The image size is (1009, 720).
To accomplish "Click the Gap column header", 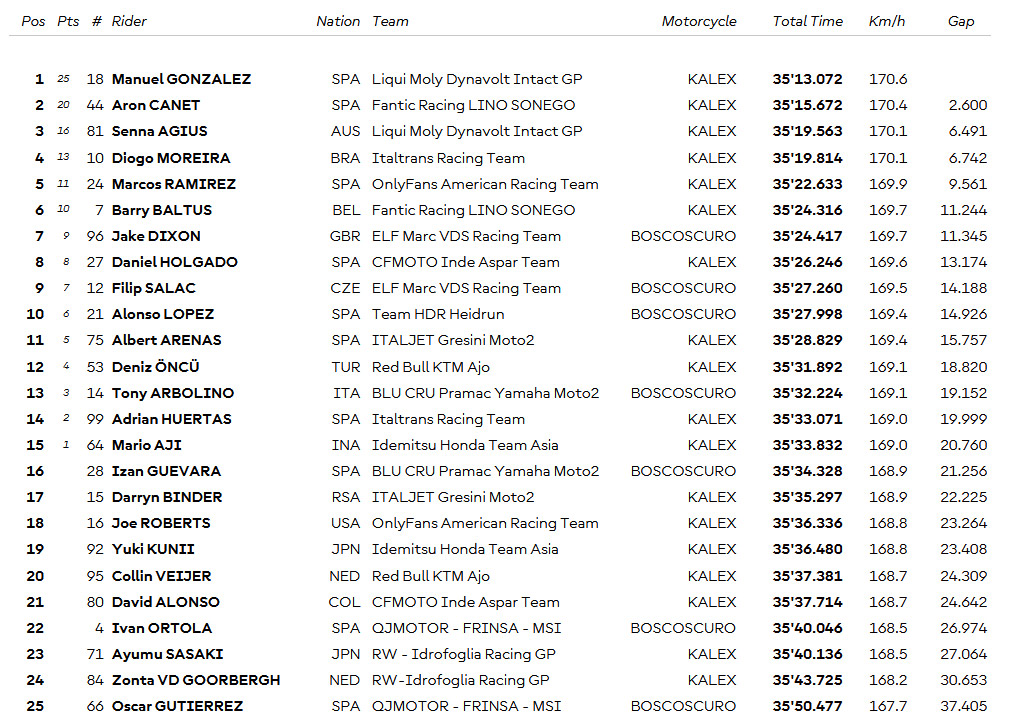I will click(961, 21).
